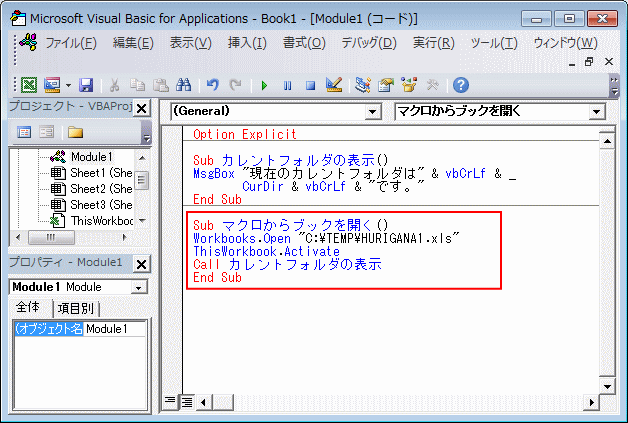Click the Cut scissors icon
Screen dimensions: 628x423
coord(115,85)
